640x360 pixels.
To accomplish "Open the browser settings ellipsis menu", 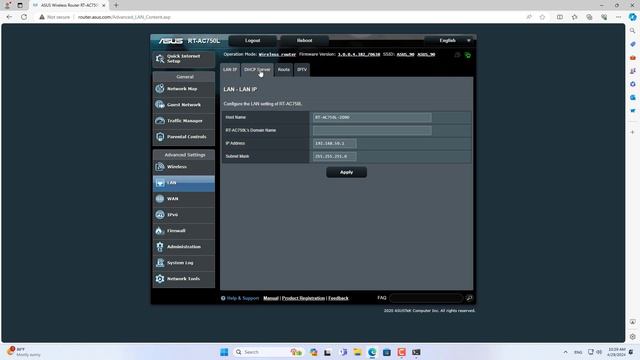I will 618,17.
